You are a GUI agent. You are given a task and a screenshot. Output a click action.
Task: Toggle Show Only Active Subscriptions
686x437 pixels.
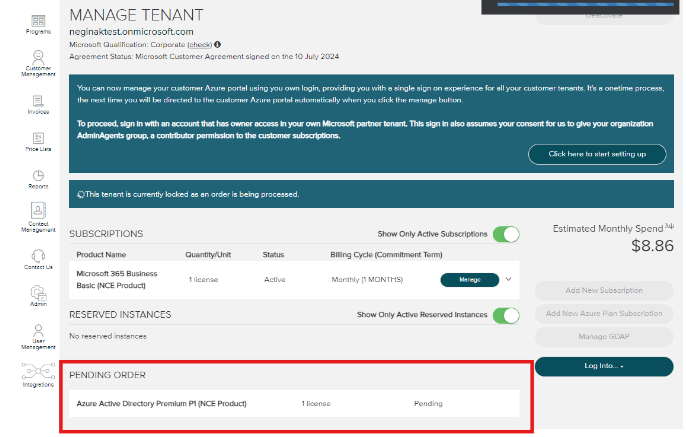click(506, 234)
